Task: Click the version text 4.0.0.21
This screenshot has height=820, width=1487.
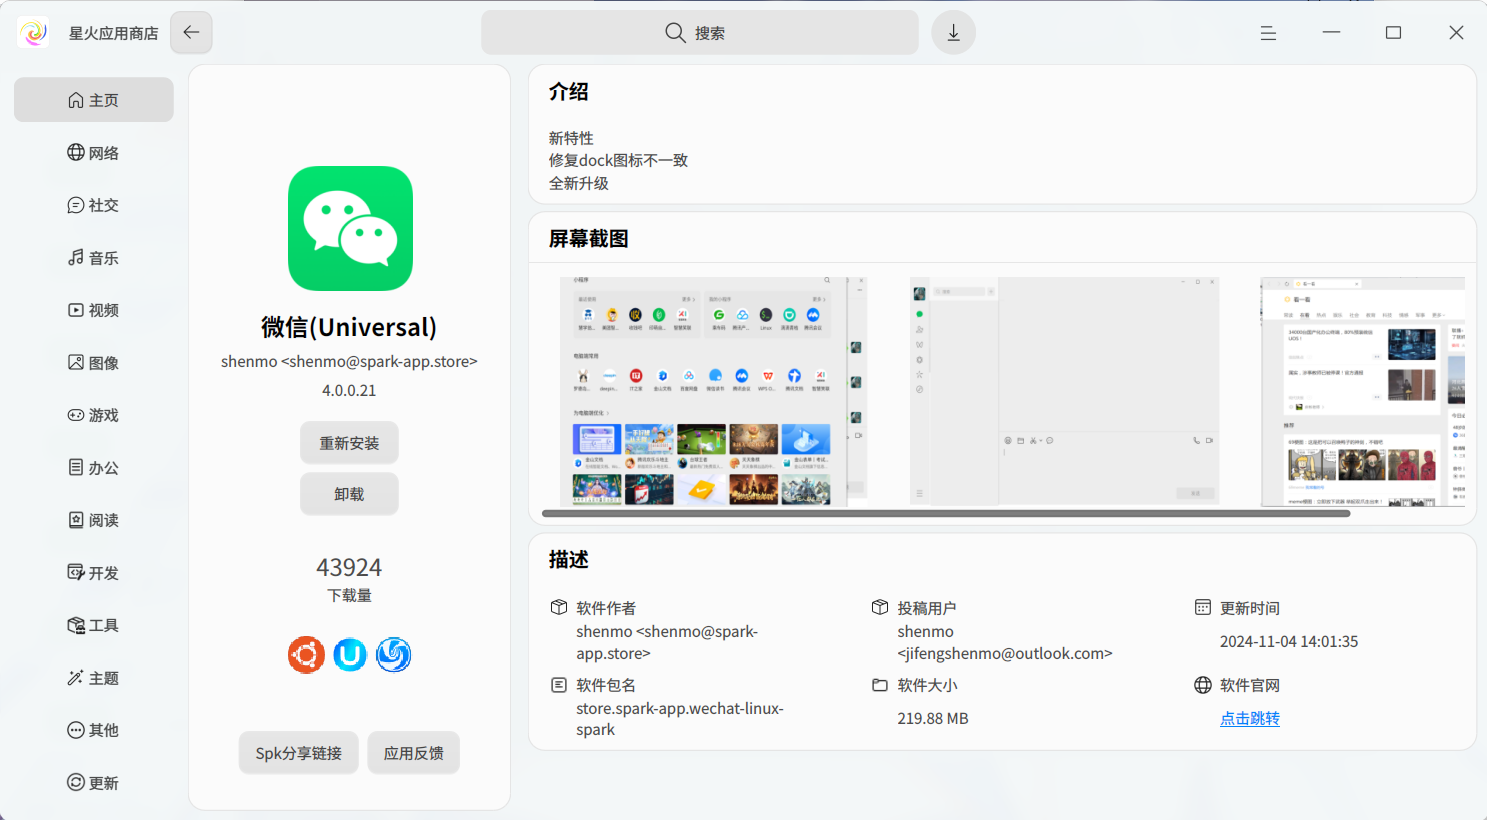Action: [x=349, y=390]
